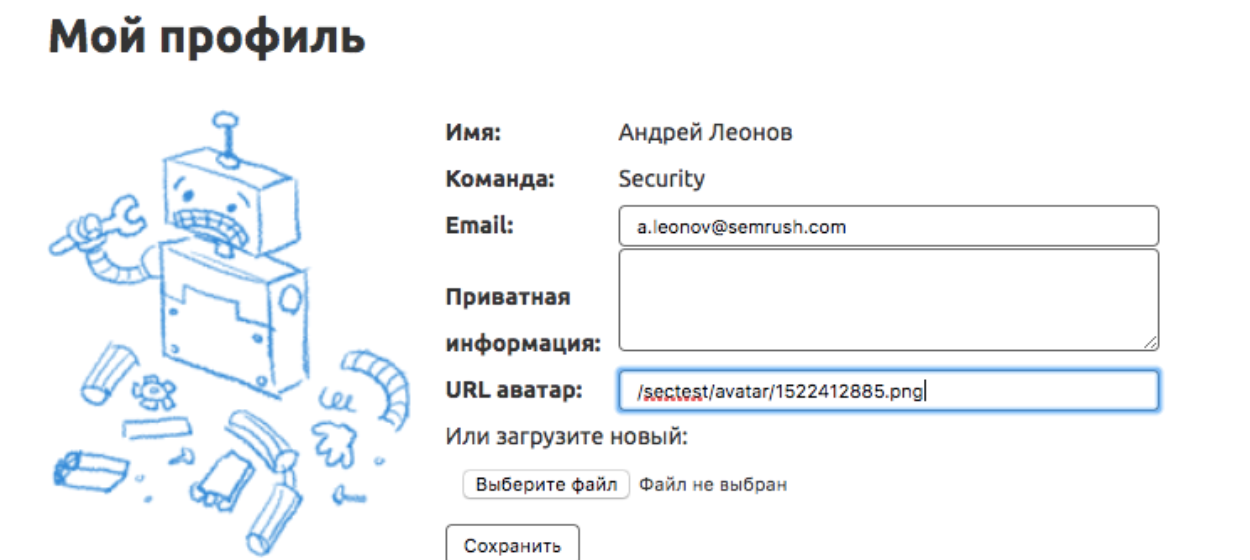Screen dimensions: 1250x560
Task: Click the Приватная информация: label
Action: [522, 320]
